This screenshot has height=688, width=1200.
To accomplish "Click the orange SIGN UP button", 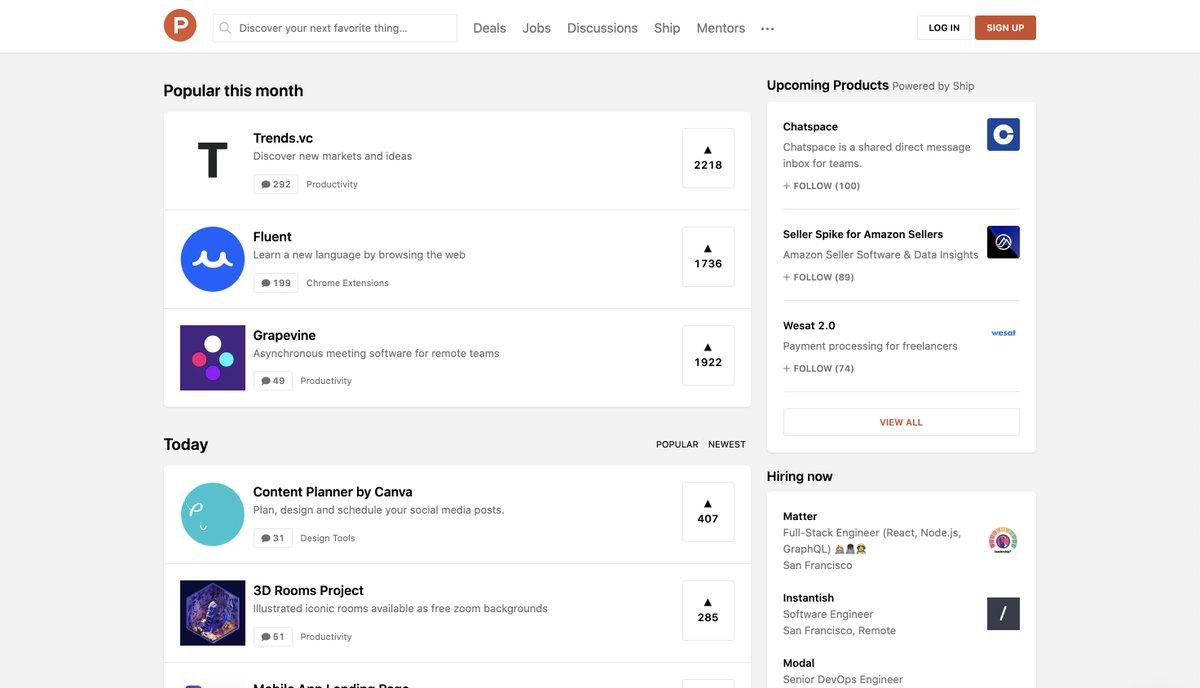I will pos(1005,27).
